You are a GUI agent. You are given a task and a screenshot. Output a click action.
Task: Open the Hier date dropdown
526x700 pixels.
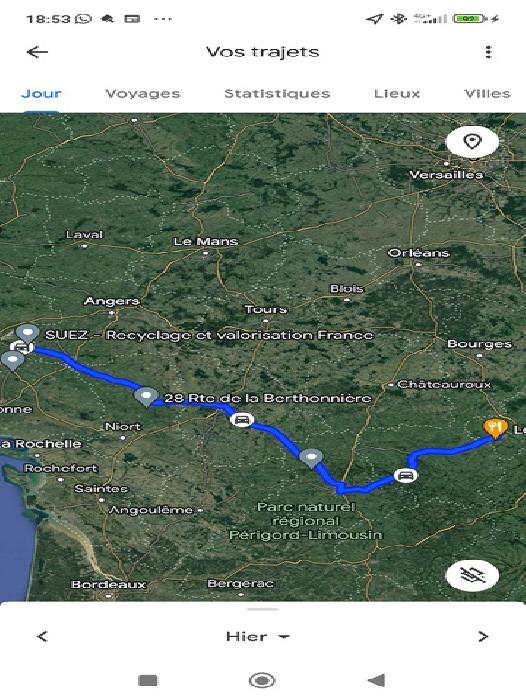(258, 636)
